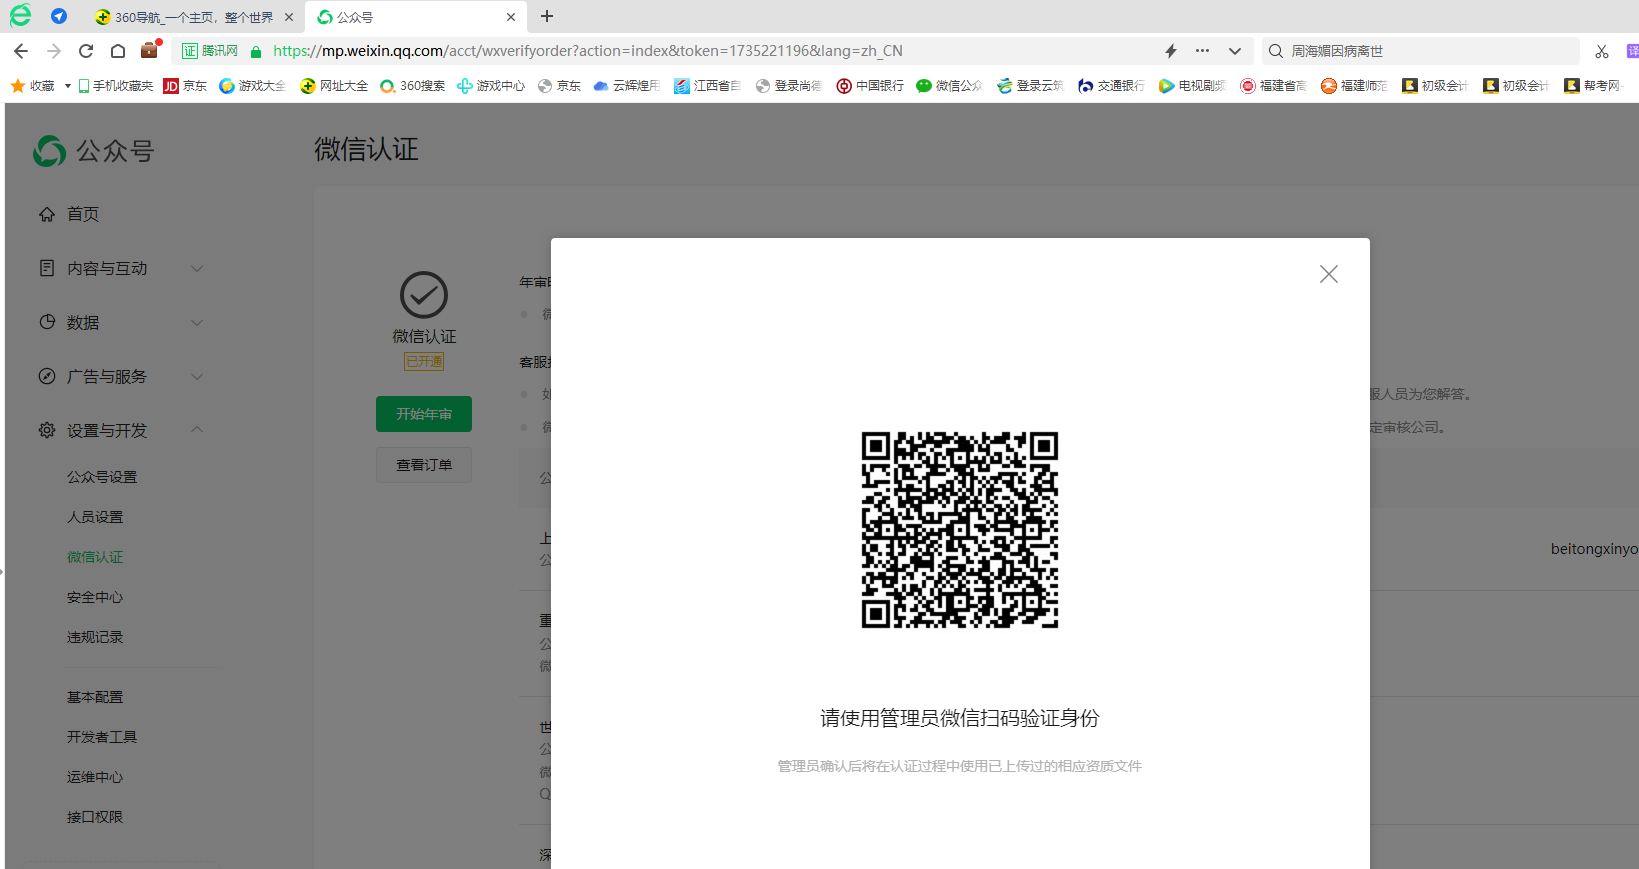Click the 数据 pie chart icon

(47, 322)
